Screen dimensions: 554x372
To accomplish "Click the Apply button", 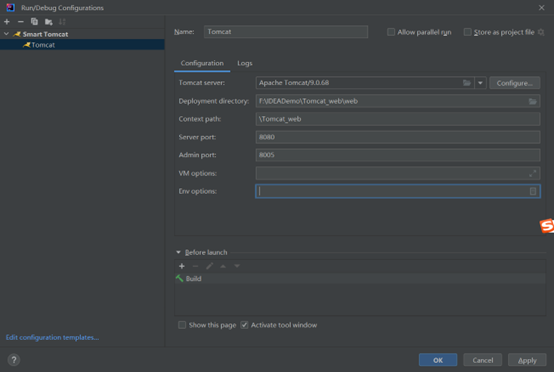I will [527, 360].
